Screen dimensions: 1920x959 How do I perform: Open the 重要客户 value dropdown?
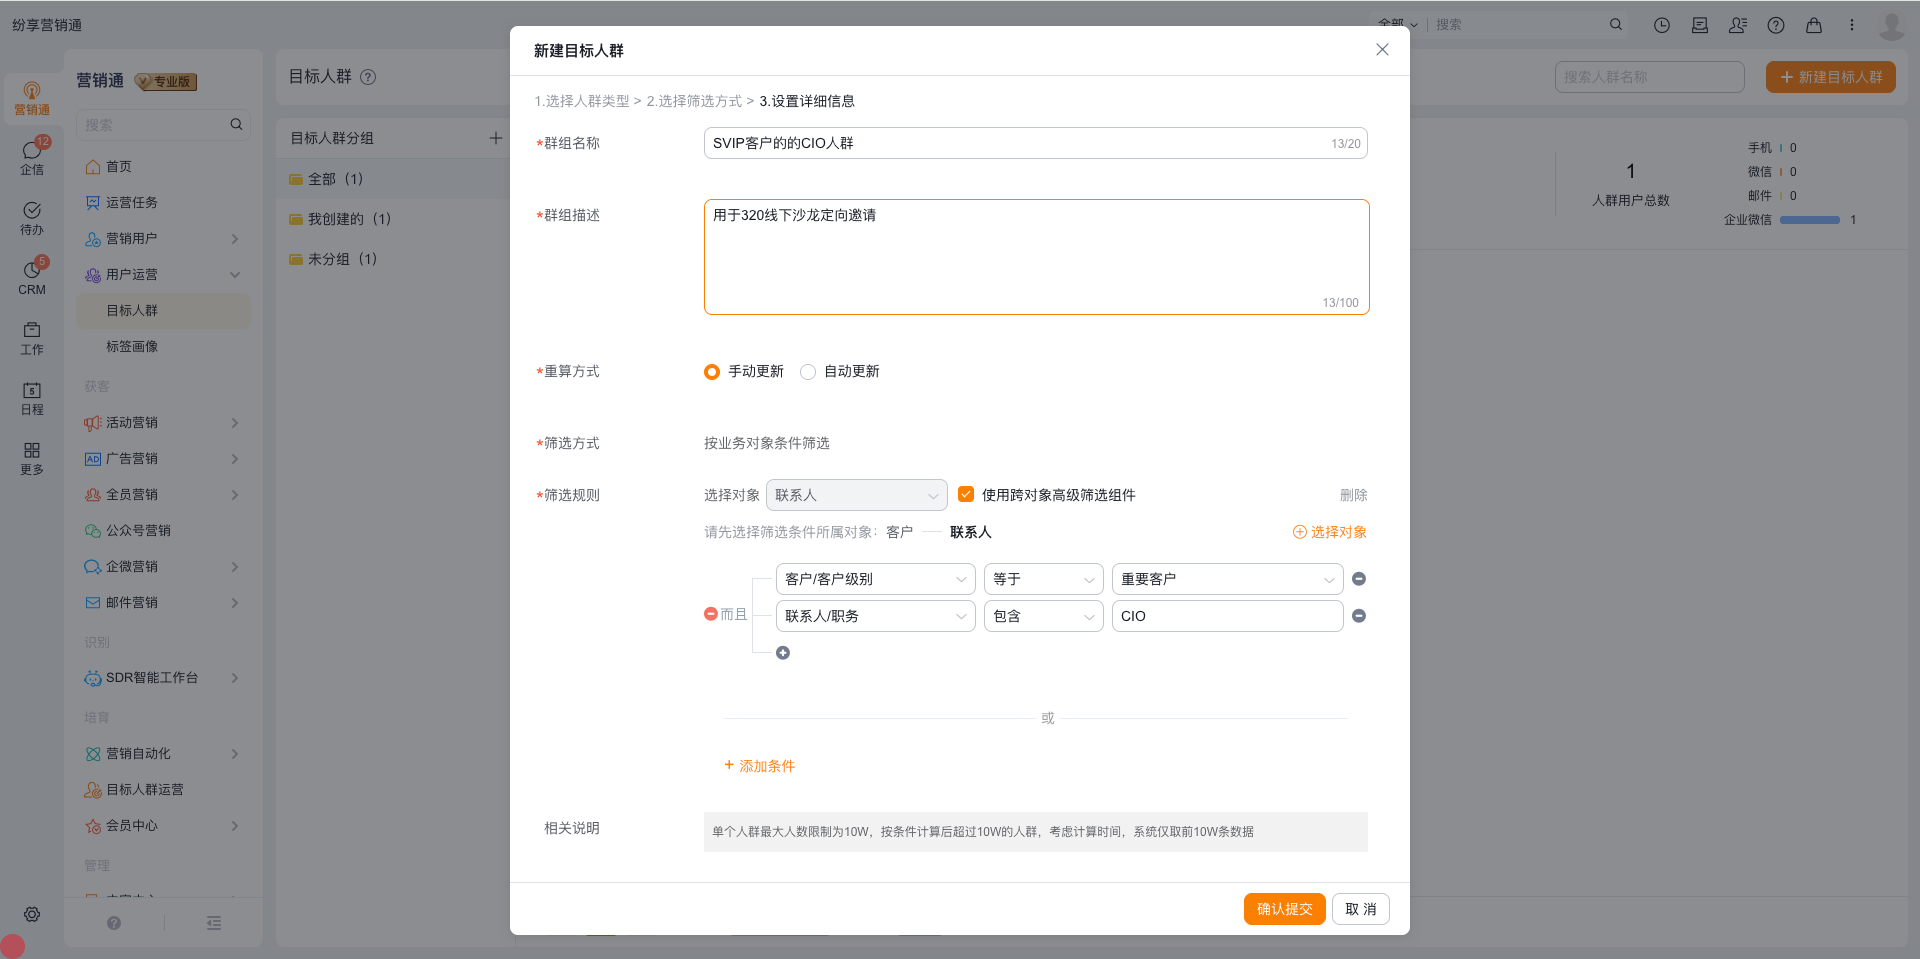pyautogui.click(x=1226, y=579)
